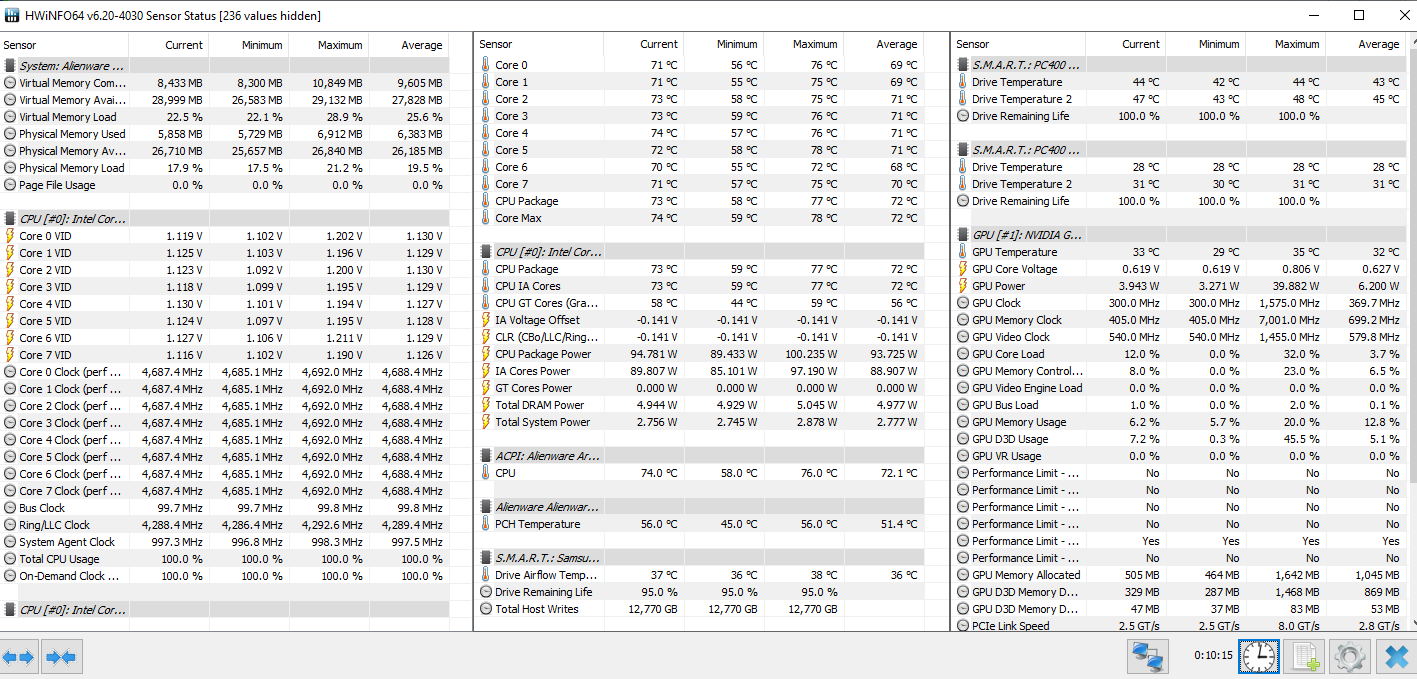Reset the elapsed time clock icon
The image size is (1417, 679).
(x=1258, y=657)
